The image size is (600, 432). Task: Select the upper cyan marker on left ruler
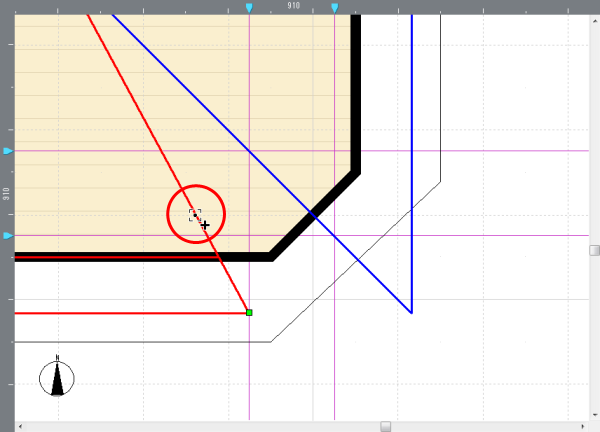point(8,151)
